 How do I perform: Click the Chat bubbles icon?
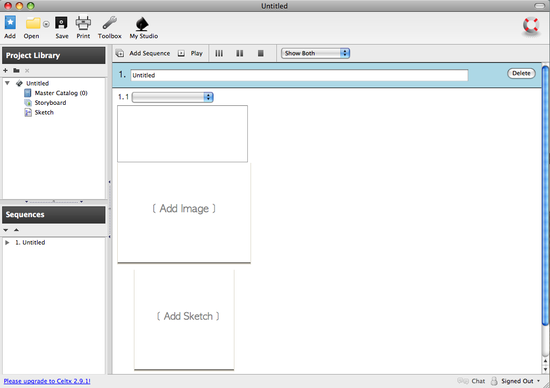click(x=463, y=381)
